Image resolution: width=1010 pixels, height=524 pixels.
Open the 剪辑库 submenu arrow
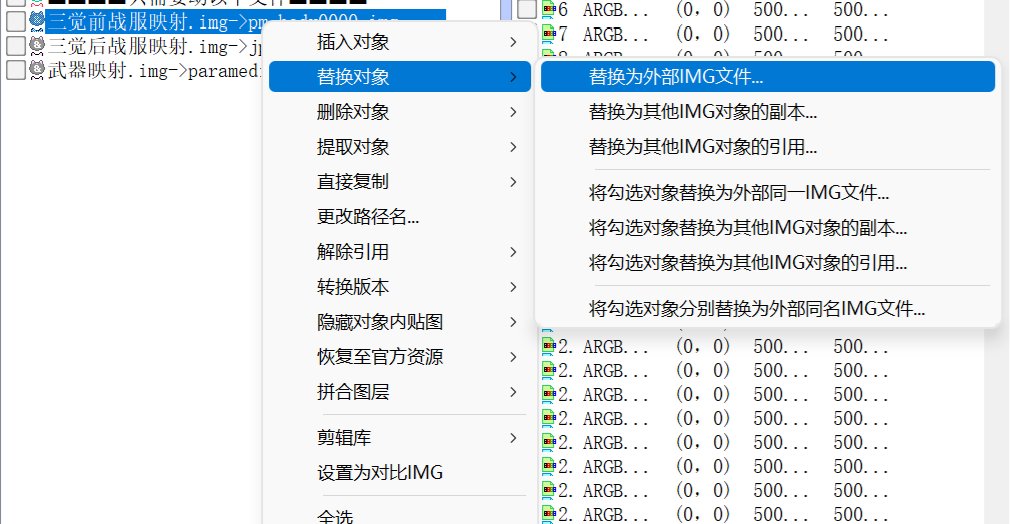pos(513,438)
